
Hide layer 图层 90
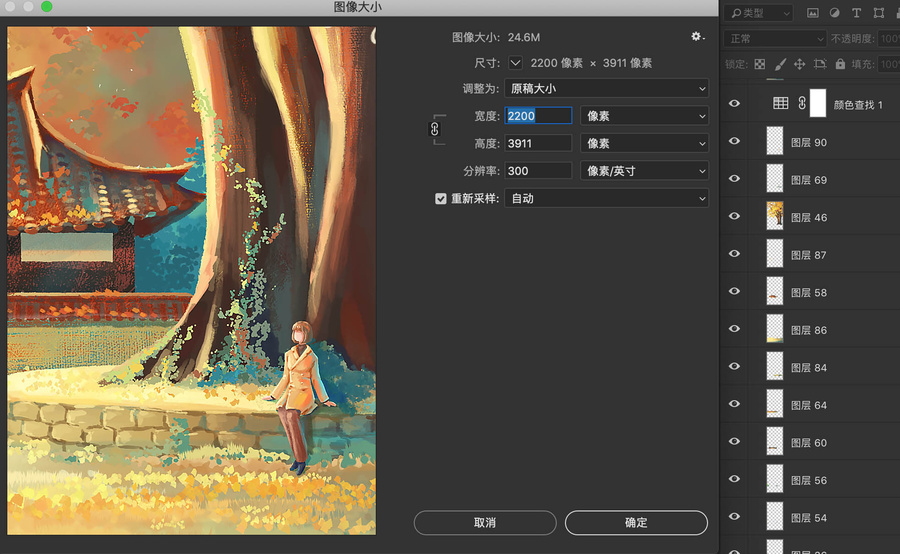click(x=734, y=141)
